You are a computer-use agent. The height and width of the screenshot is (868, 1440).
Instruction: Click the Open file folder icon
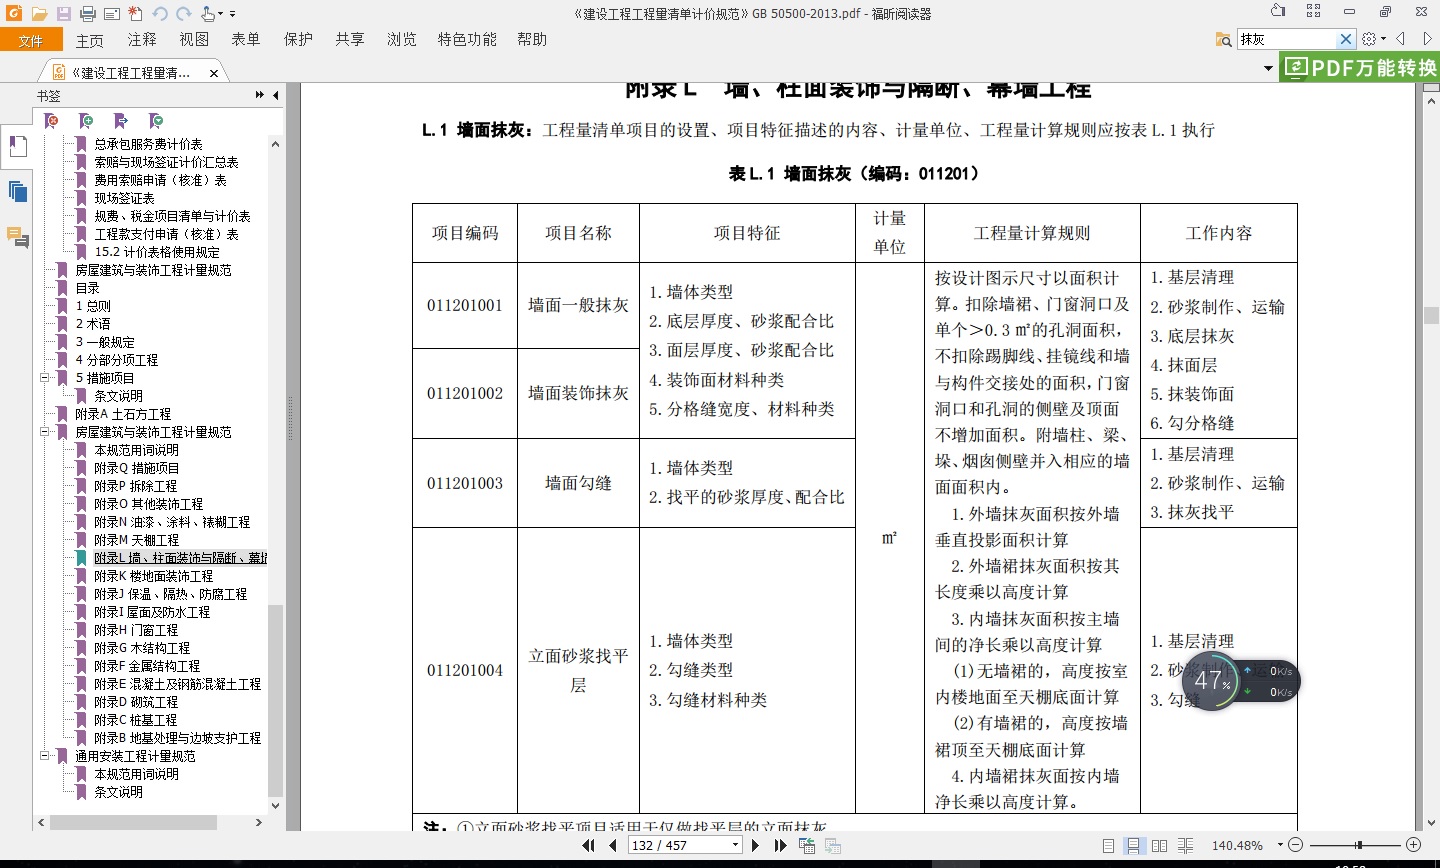pos(39,14)
